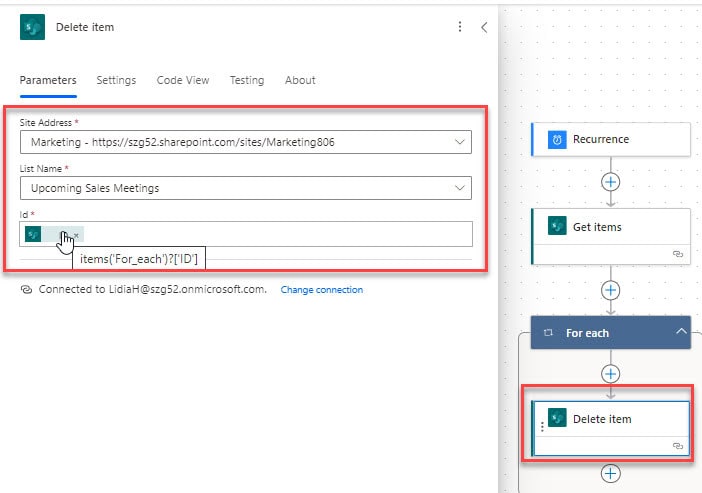Select the Get items action card

(x=610, y=236)
